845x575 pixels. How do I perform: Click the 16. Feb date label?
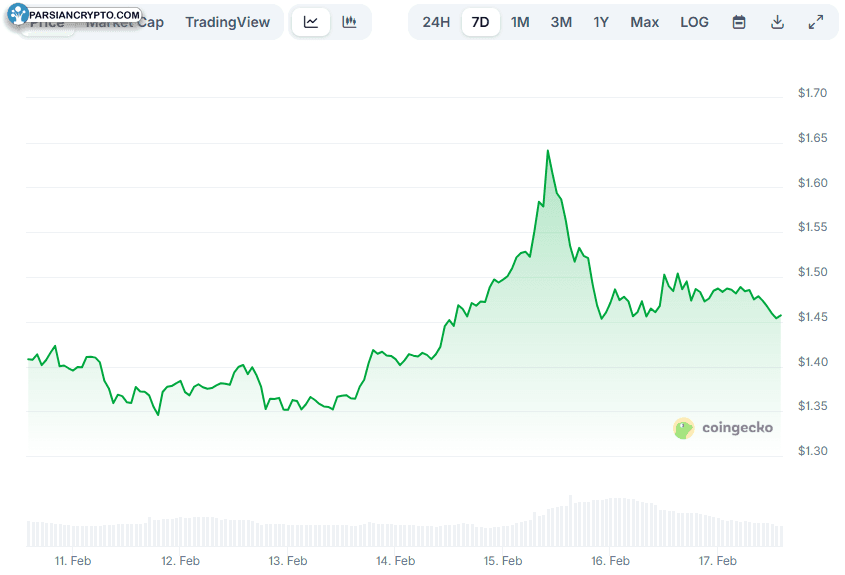click(x=610, y=561)
